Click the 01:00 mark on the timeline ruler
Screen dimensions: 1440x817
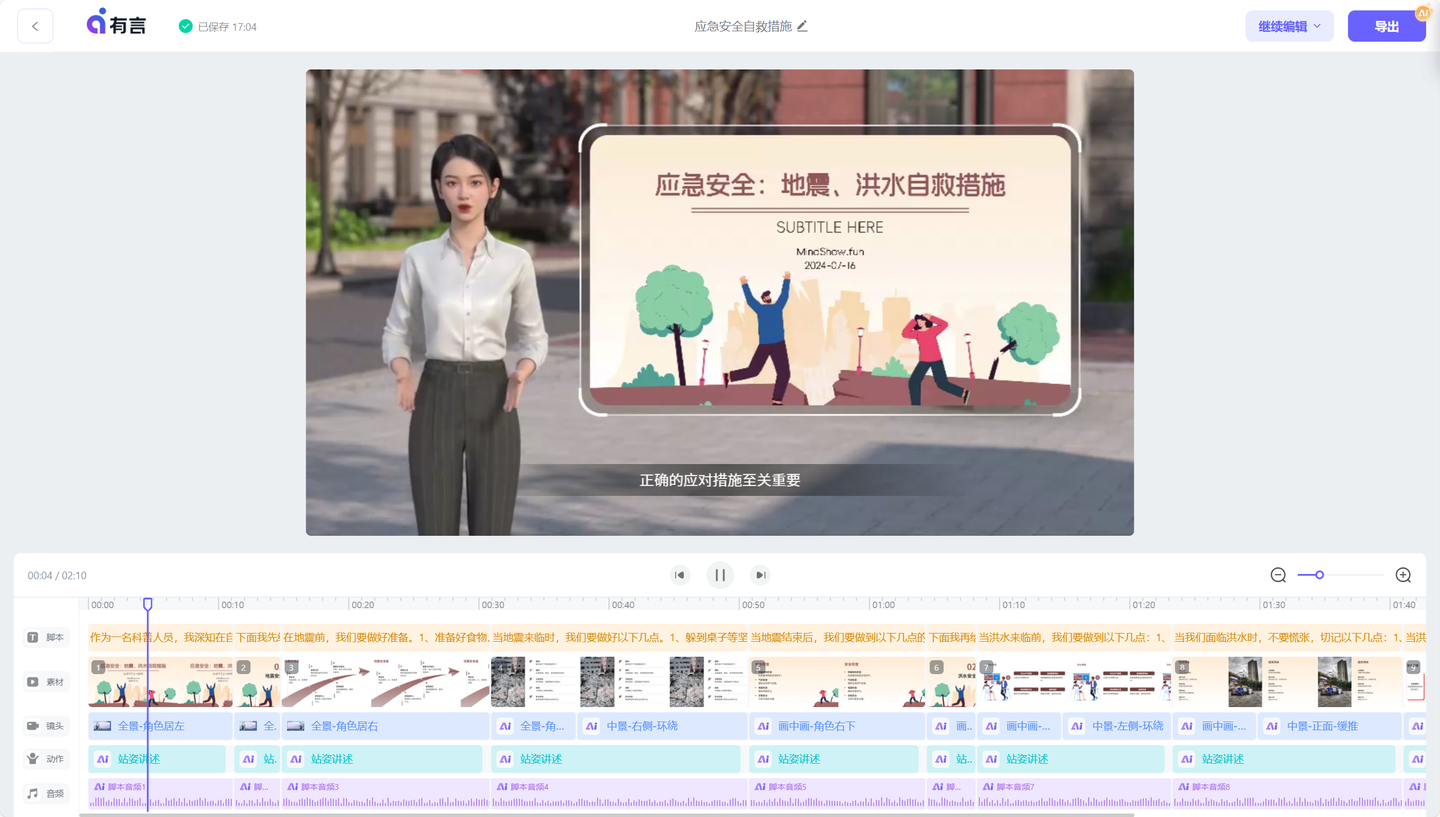[x=883, y=605]
